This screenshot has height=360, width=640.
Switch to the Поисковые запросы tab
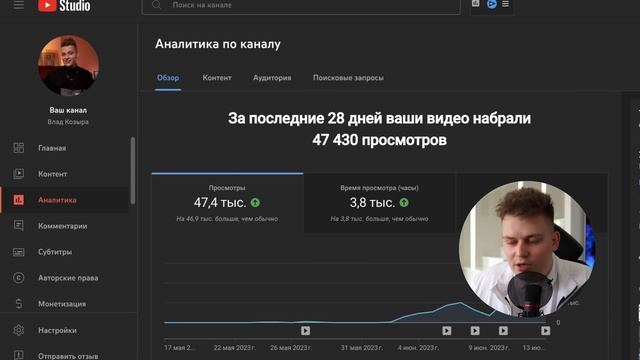[x=348, y=78]
